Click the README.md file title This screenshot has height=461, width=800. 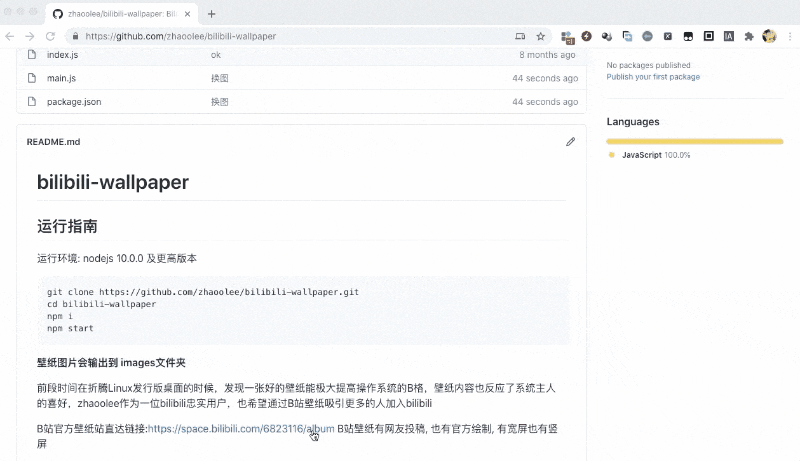point(53,142)
